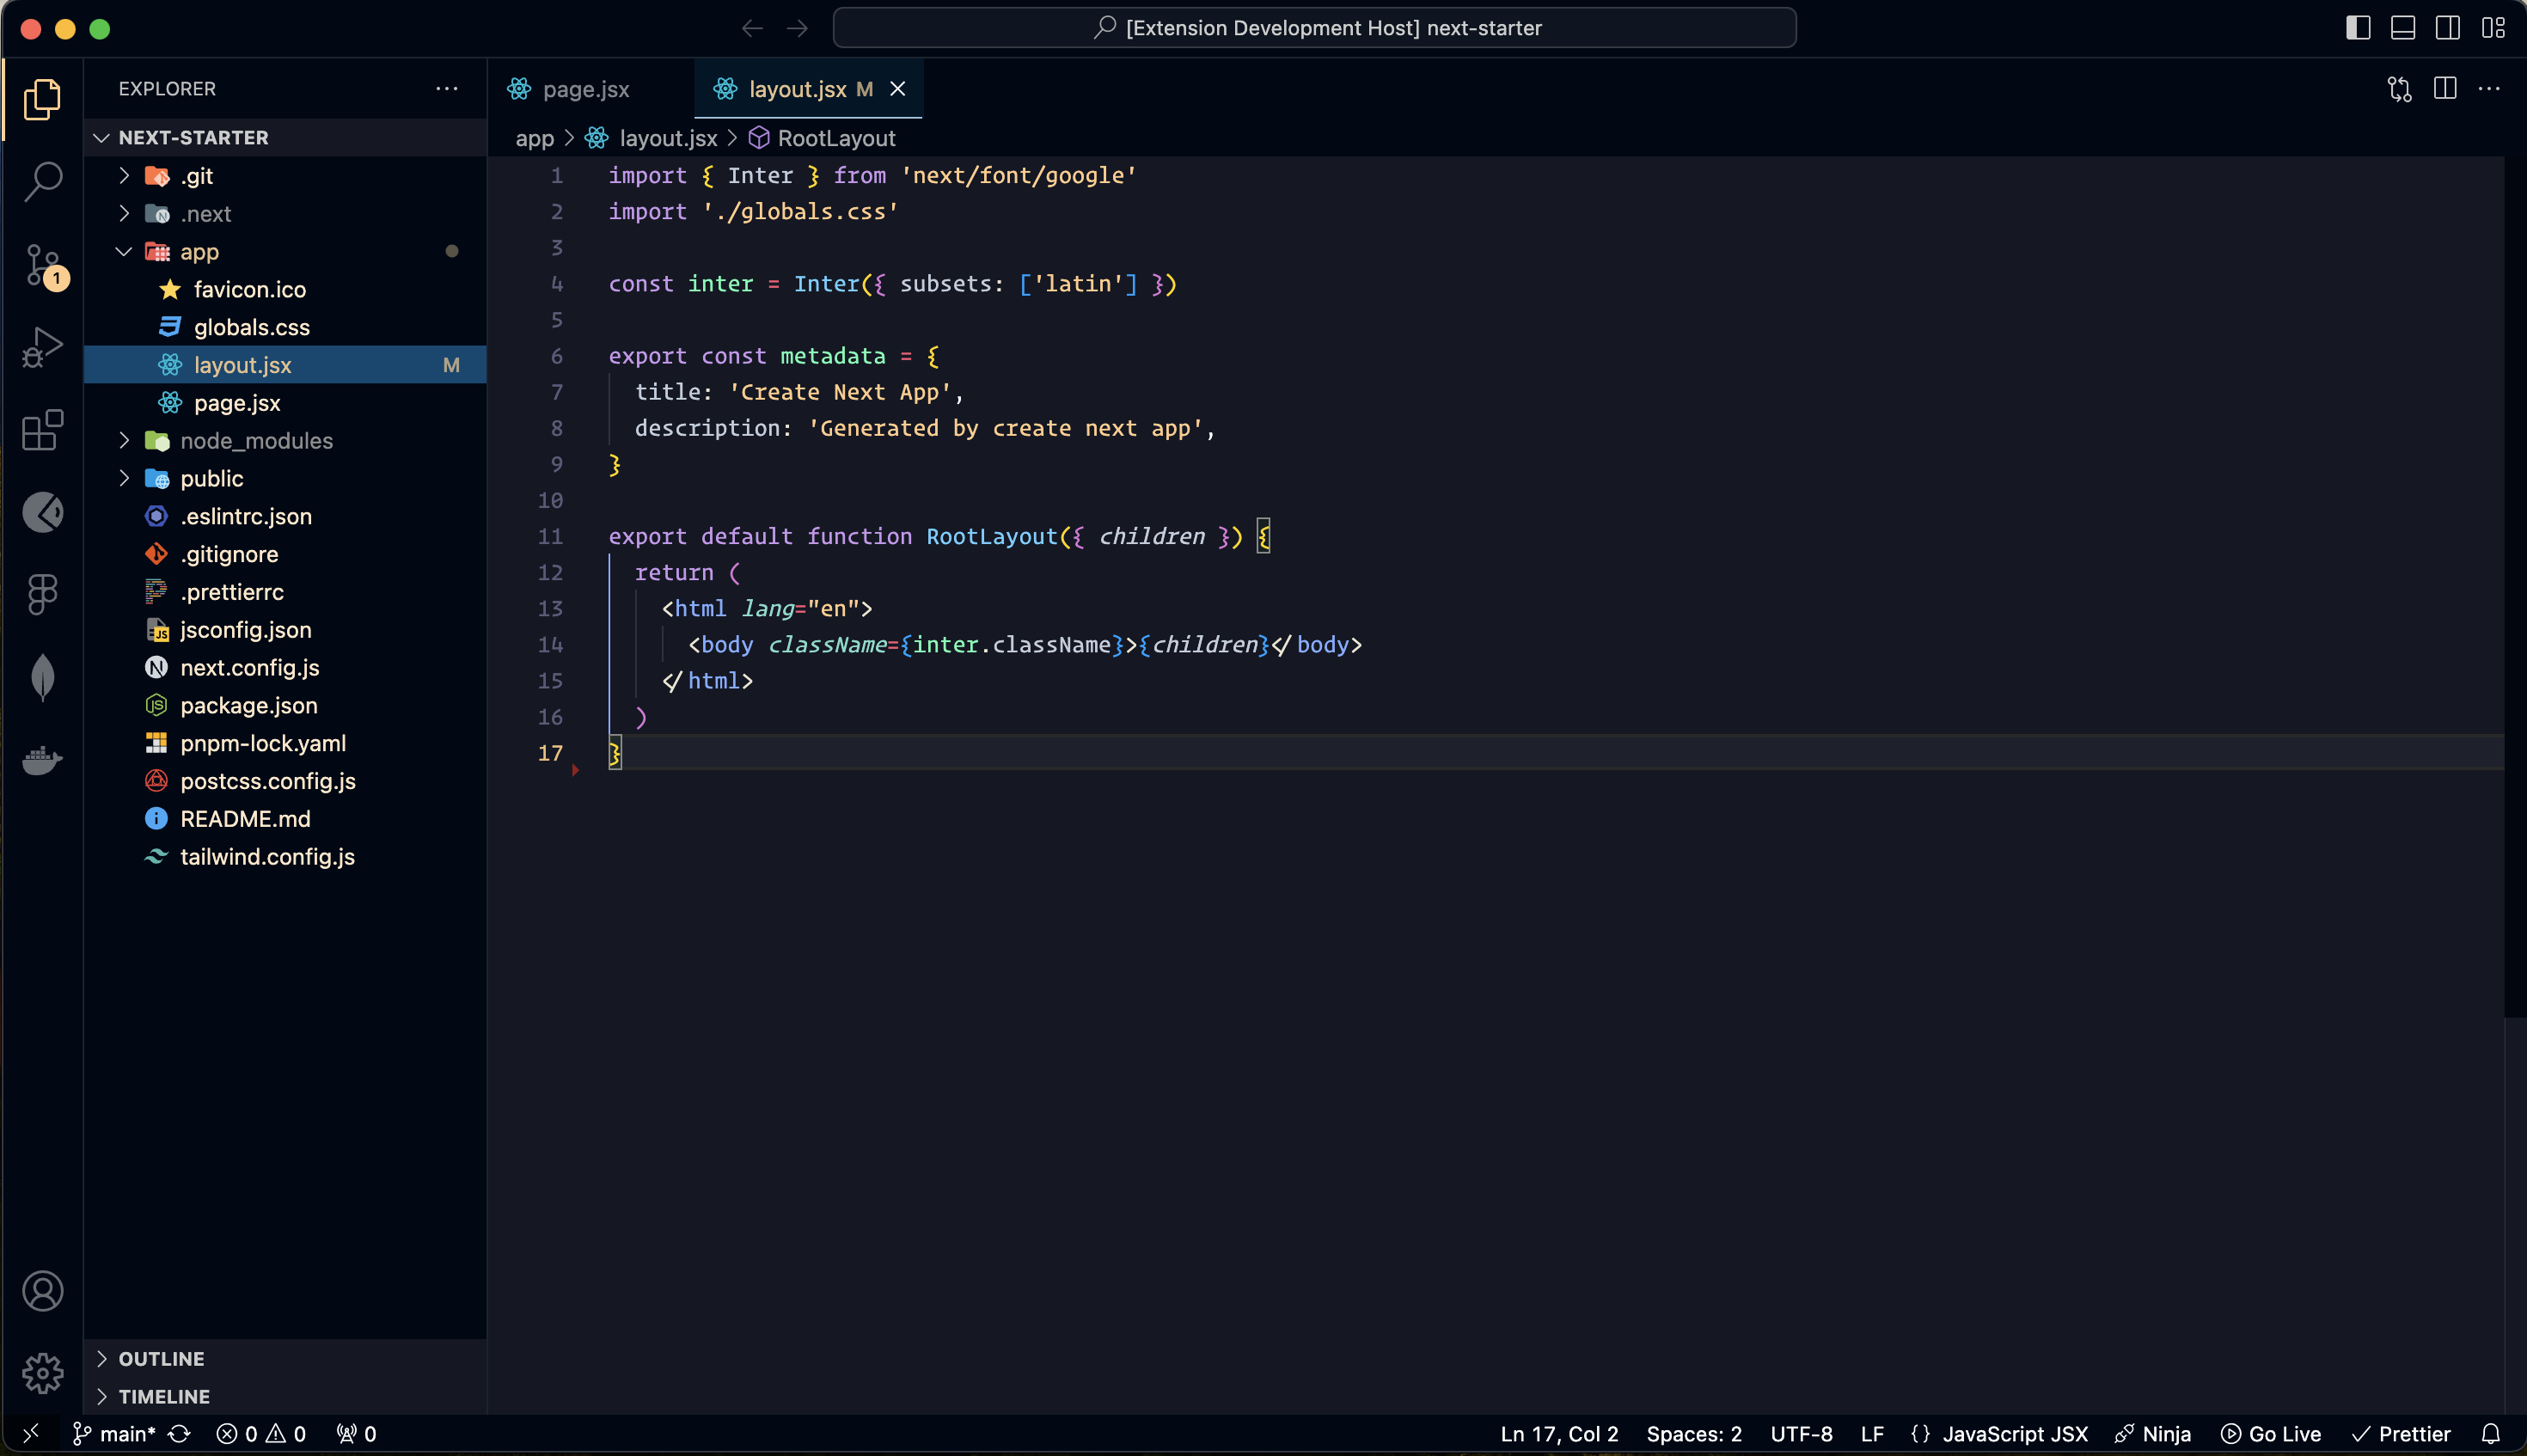
Task: Toggle Secondary Side Bar visibility
Action: (x=2448, y=28)
